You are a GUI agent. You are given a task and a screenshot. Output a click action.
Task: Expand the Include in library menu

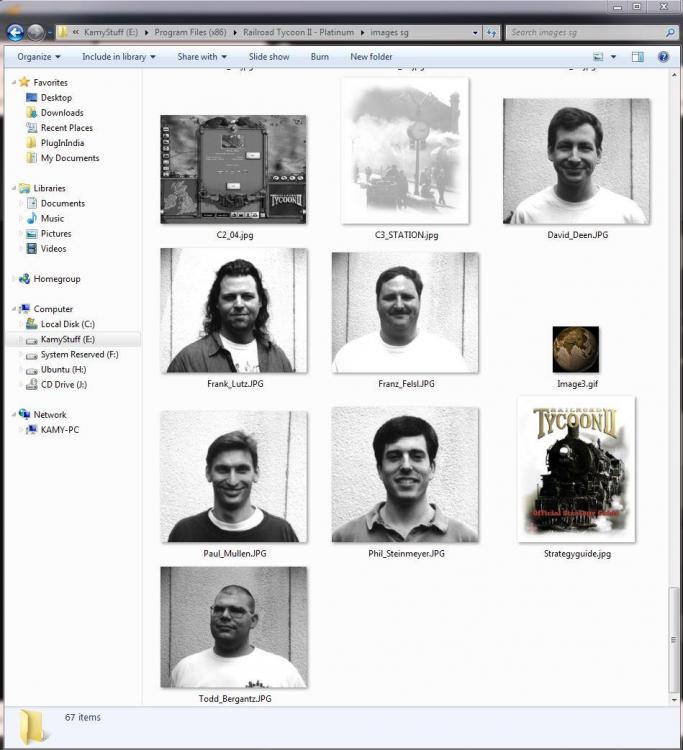[116, 57]
